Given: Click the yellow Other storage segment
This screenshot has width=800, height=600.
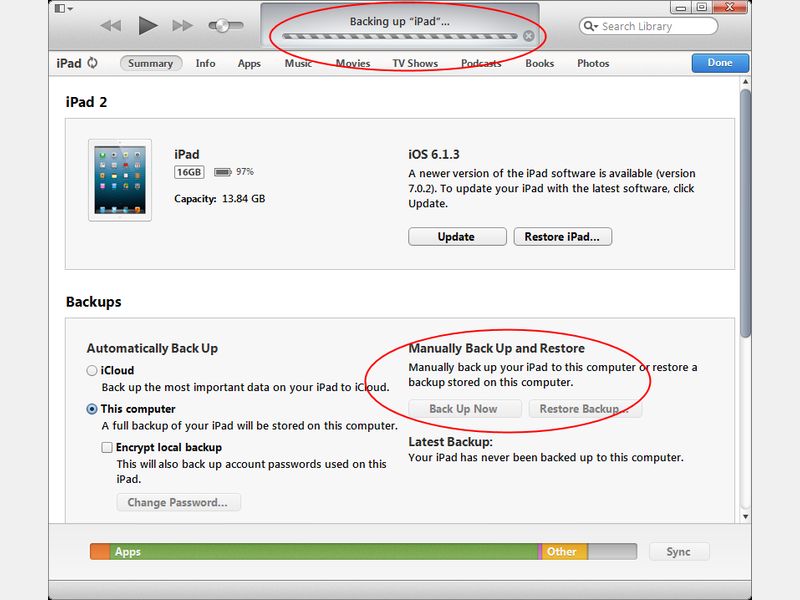Looking at the screenshot, I should 564,552.
